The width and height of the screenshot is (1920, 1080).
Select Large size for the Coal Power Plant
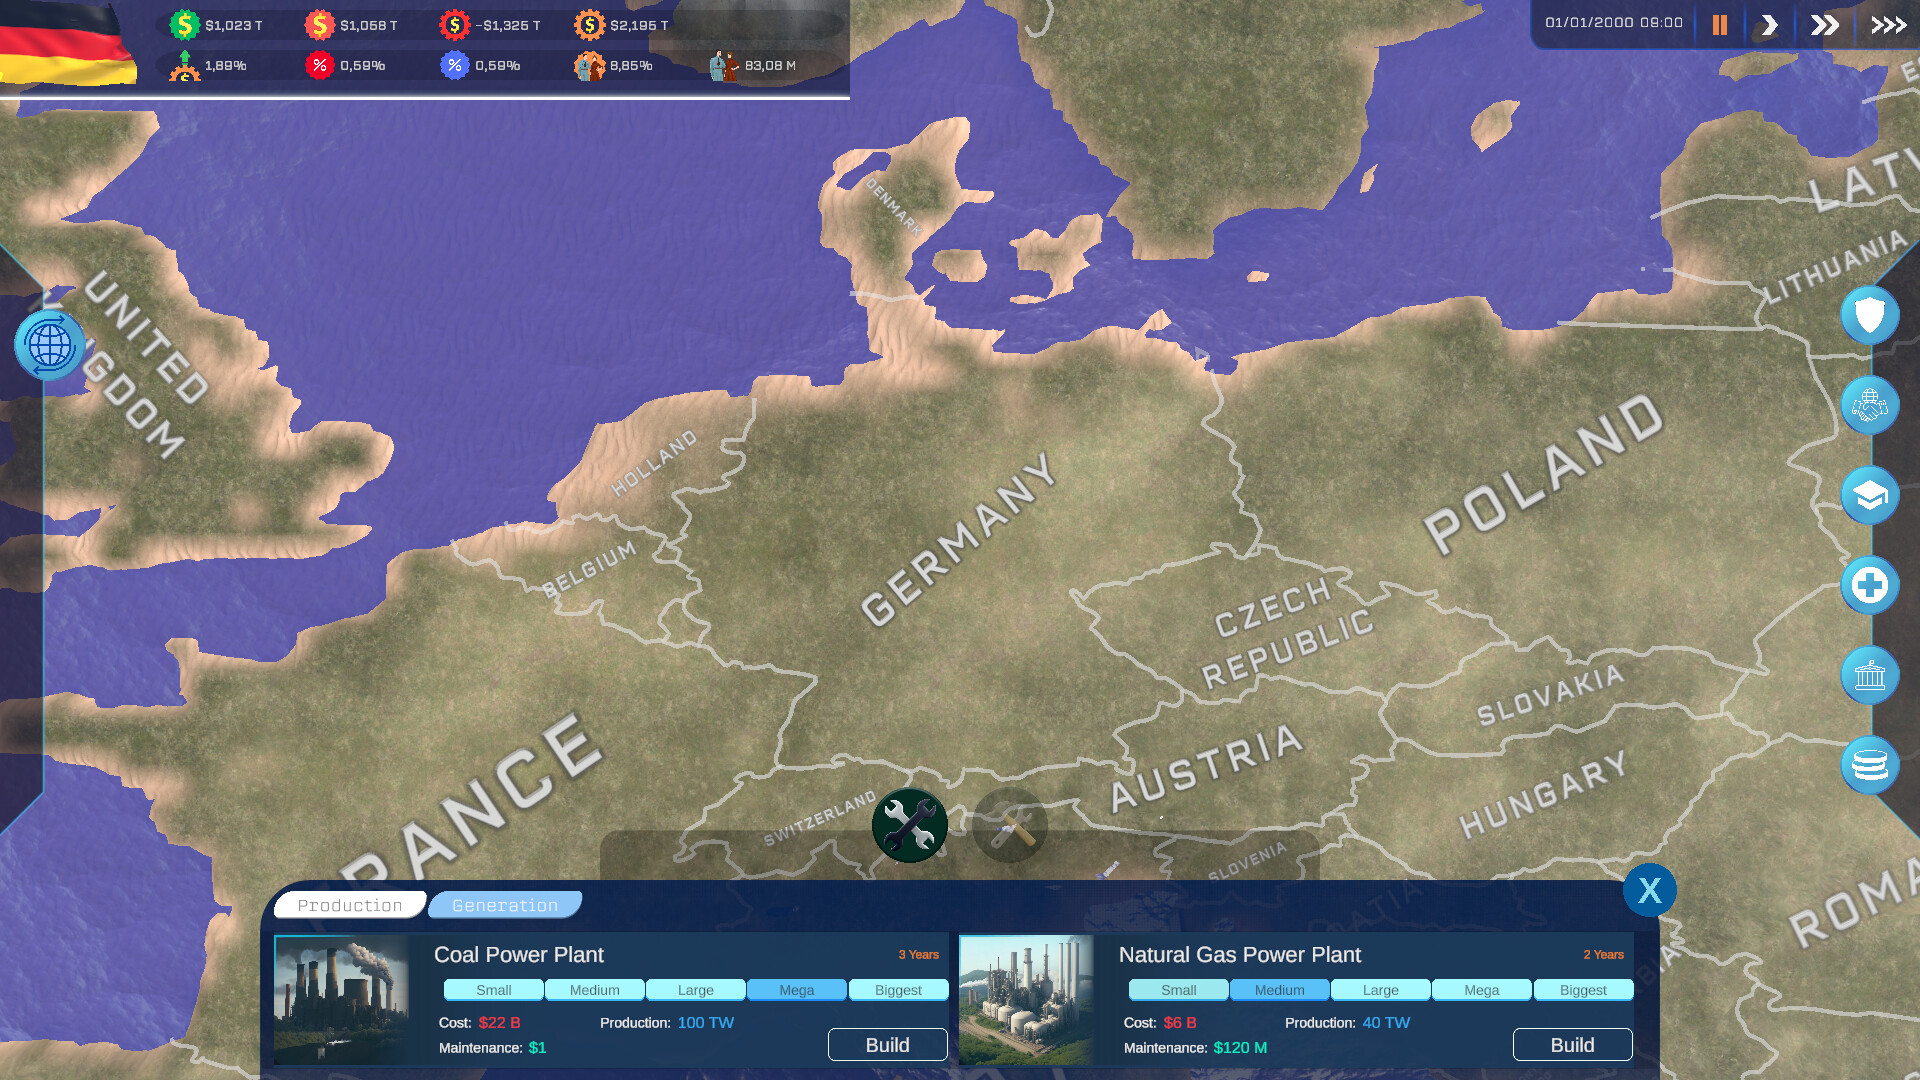[x=695, y=989]
